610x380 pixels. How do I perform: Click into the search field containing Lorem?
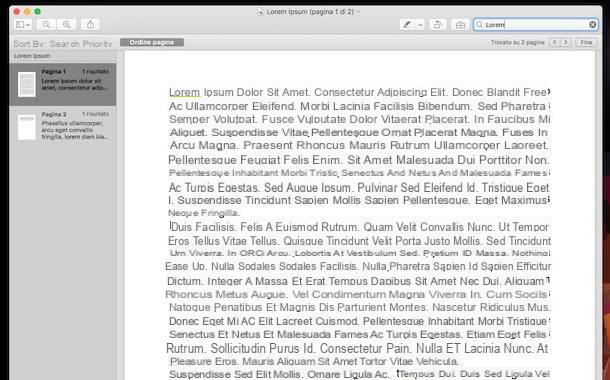click(x=536, y=25)
